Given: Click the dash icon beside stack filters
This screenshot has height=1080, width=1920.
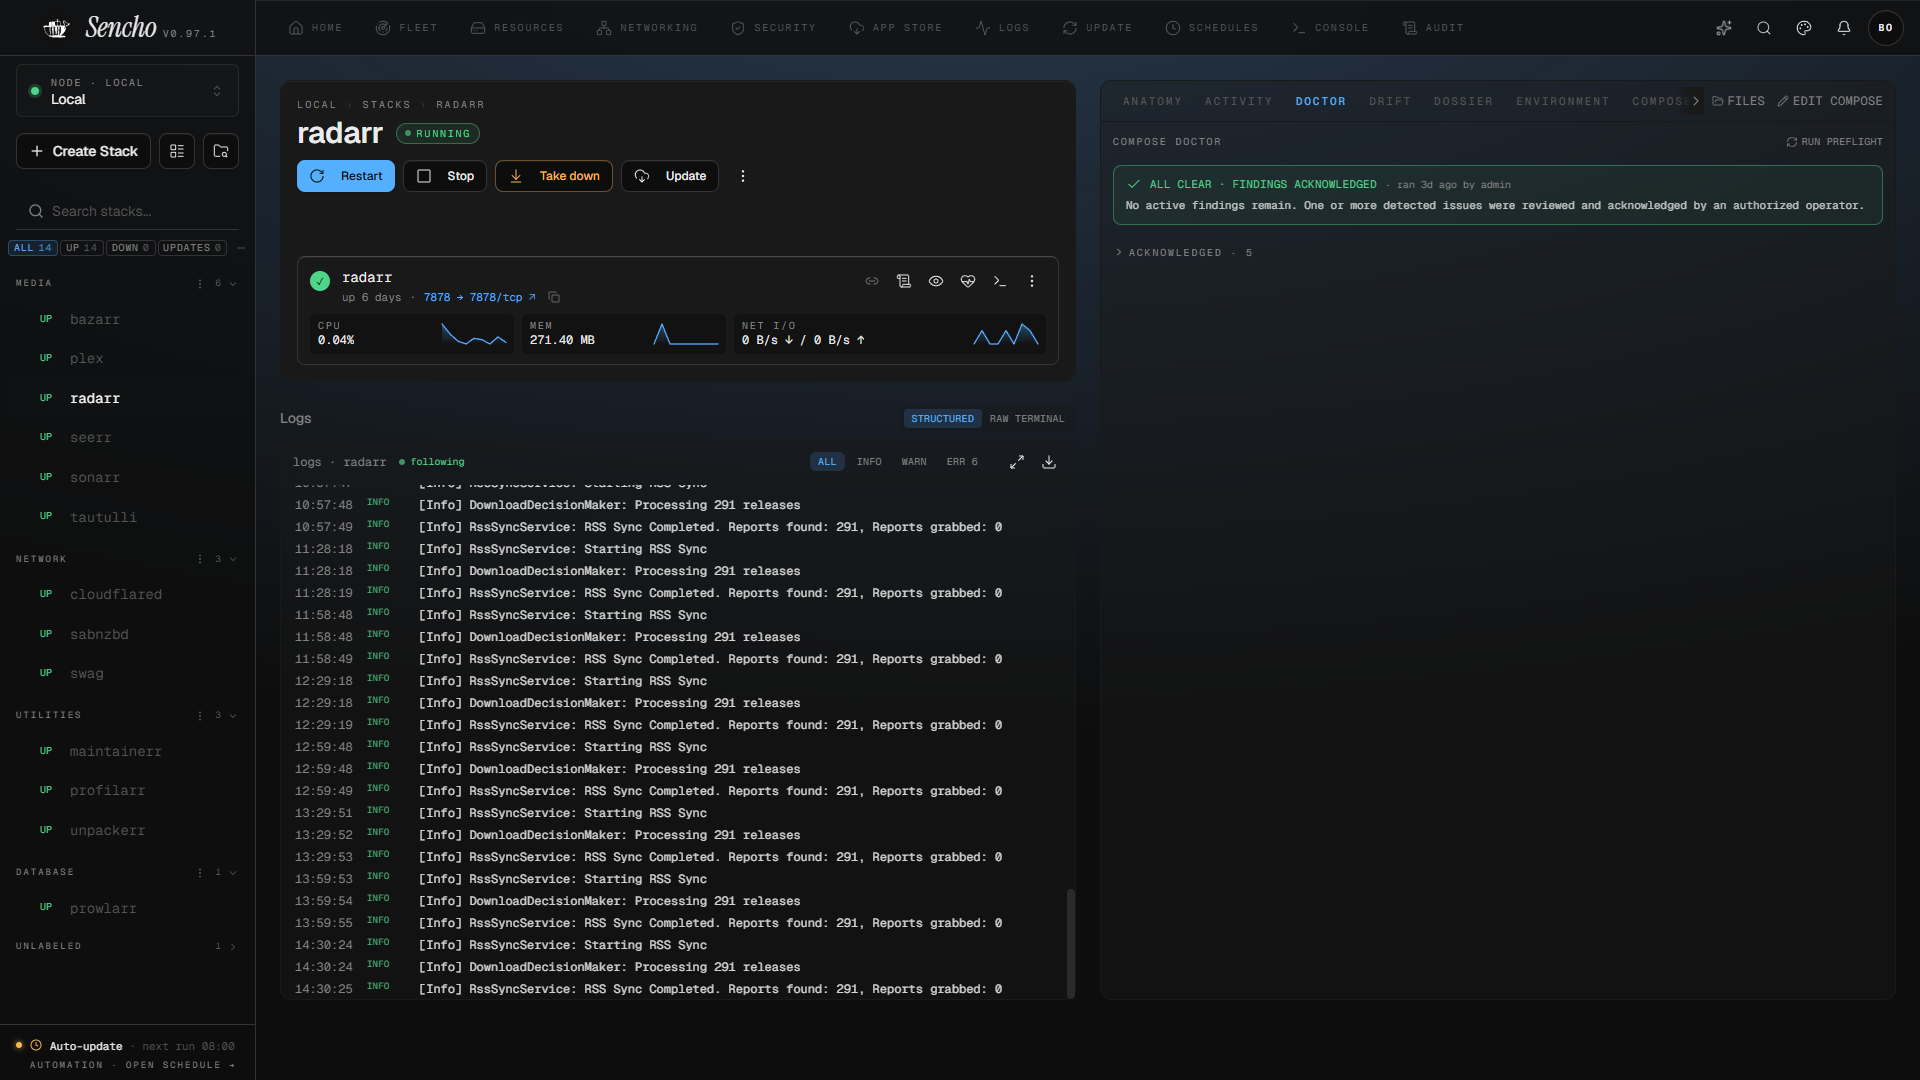Looking at the screenshot, I should pos(241,248).
